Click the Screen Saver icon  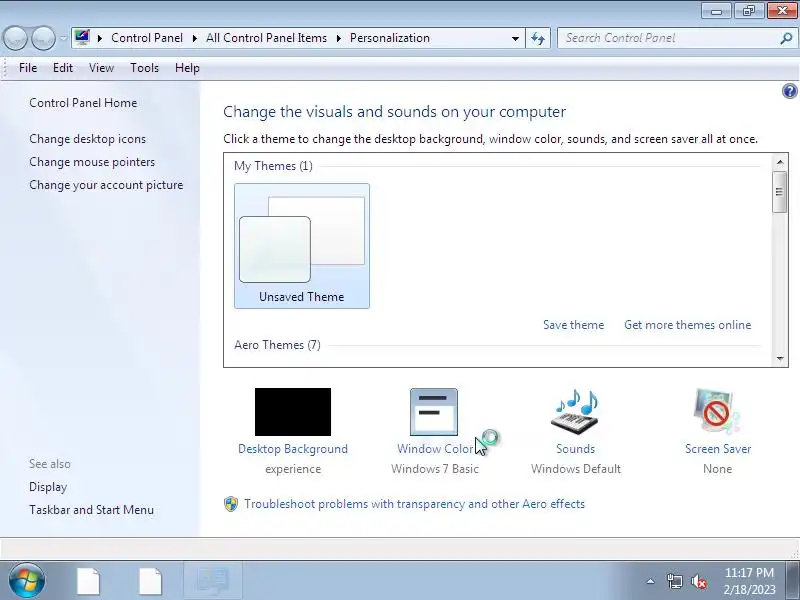(x=717, y=412)
